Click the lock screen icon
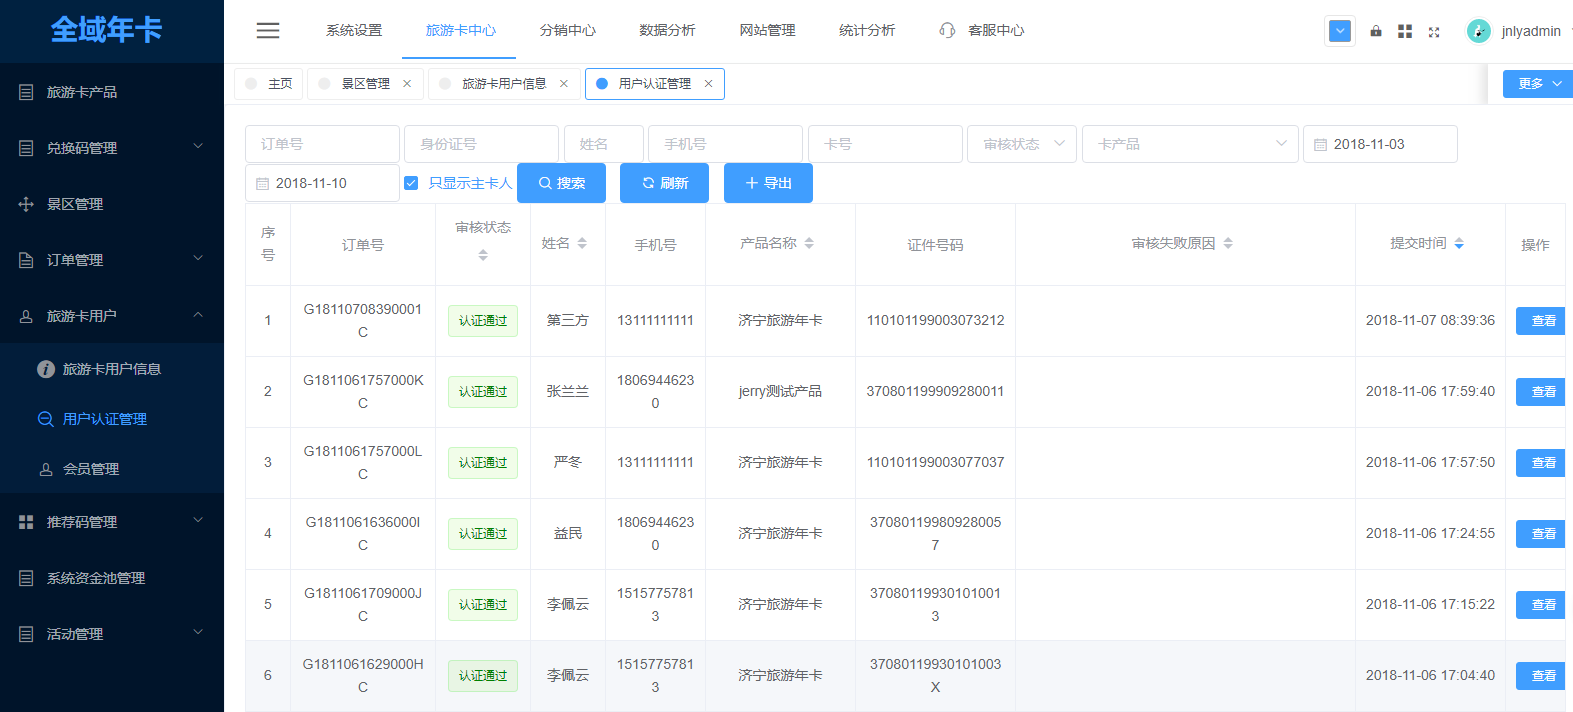1573x712 pixels. click(x=1376, y=31)
